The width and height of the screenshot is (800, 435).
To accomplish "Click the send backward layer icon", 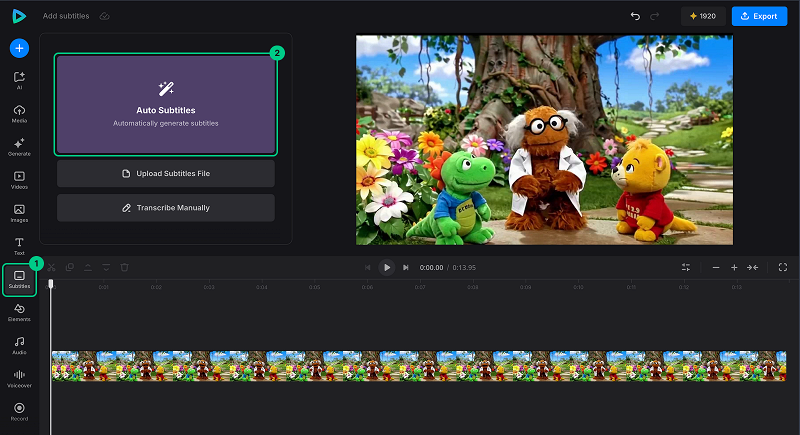I will [x=106, y=267].
